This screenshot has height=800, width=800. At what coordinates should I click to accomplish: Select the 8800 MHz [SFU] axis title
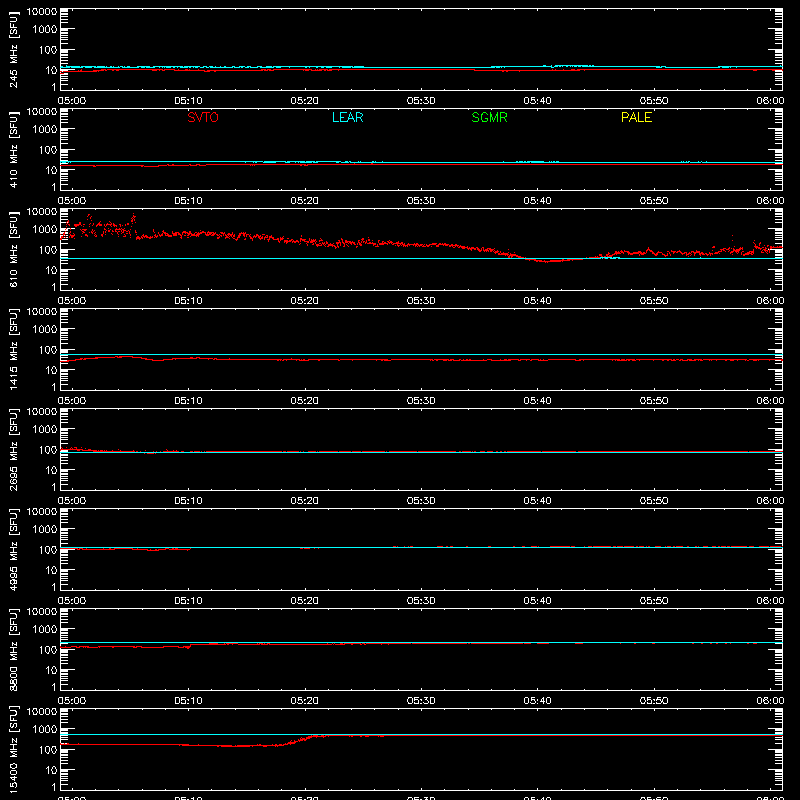tap(13, 649)
